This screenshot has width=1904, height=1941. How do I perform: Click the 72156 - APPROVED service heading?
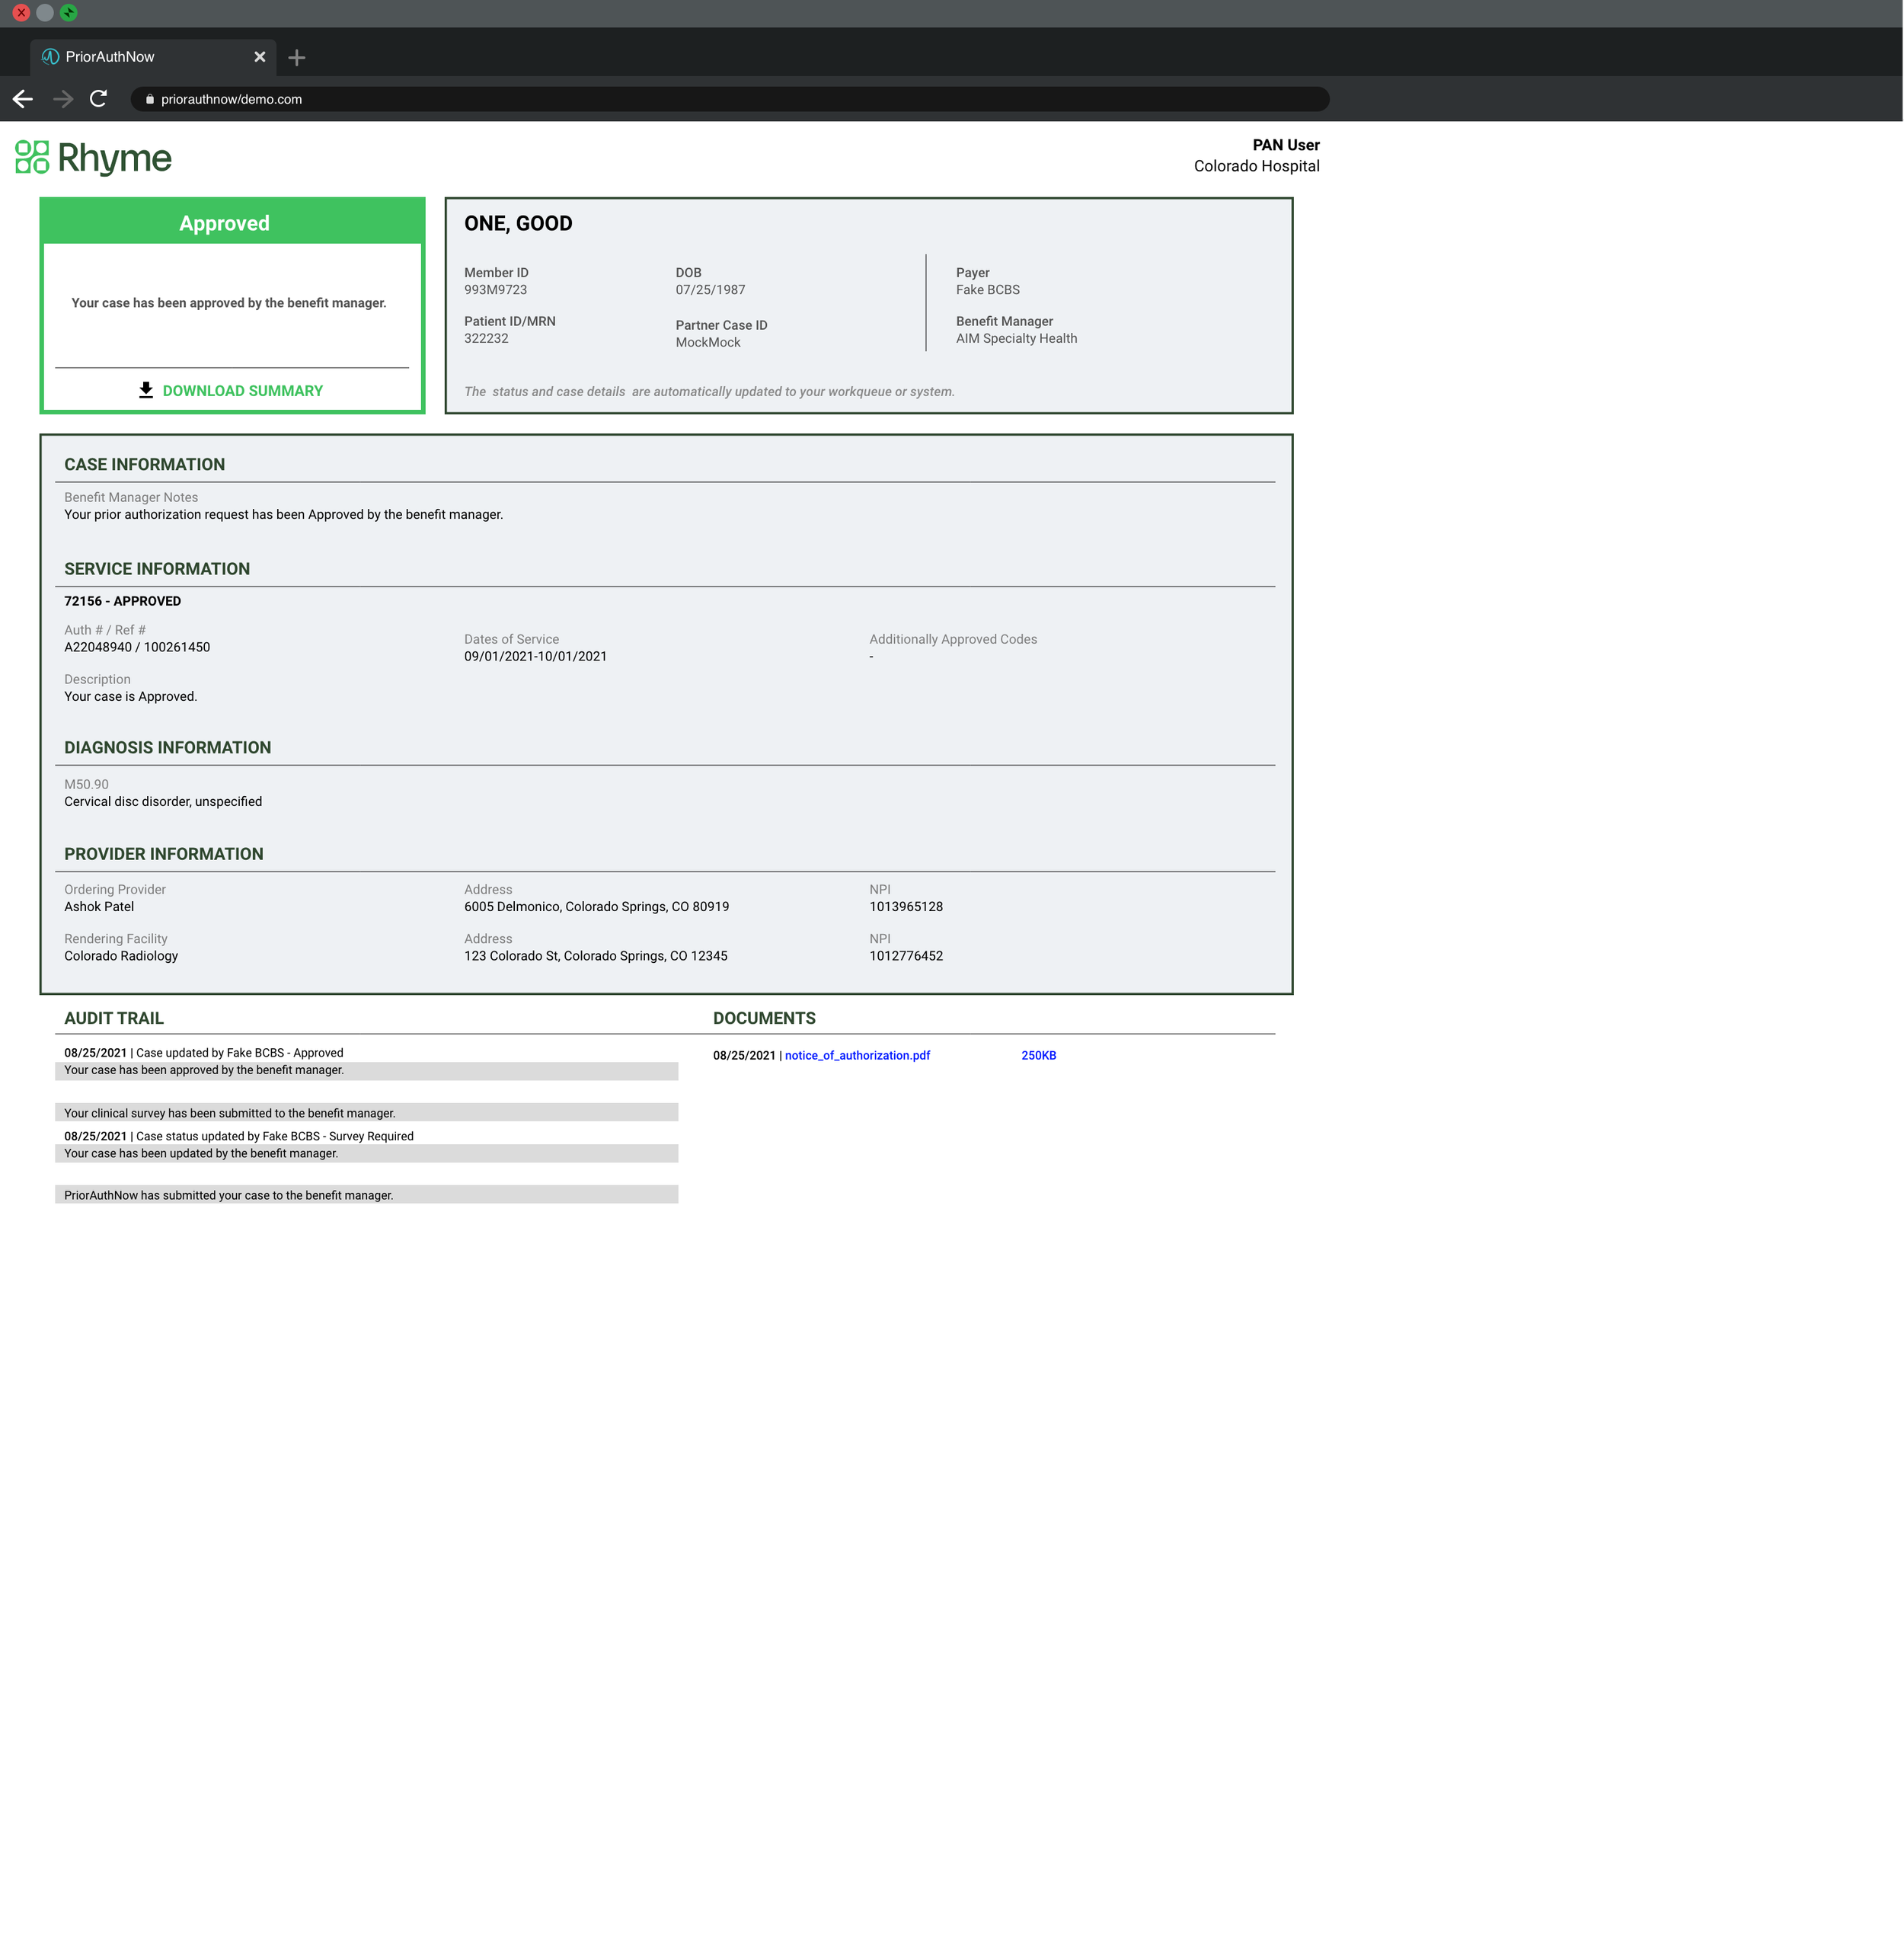pyautogui.click(x=123, y=601)
